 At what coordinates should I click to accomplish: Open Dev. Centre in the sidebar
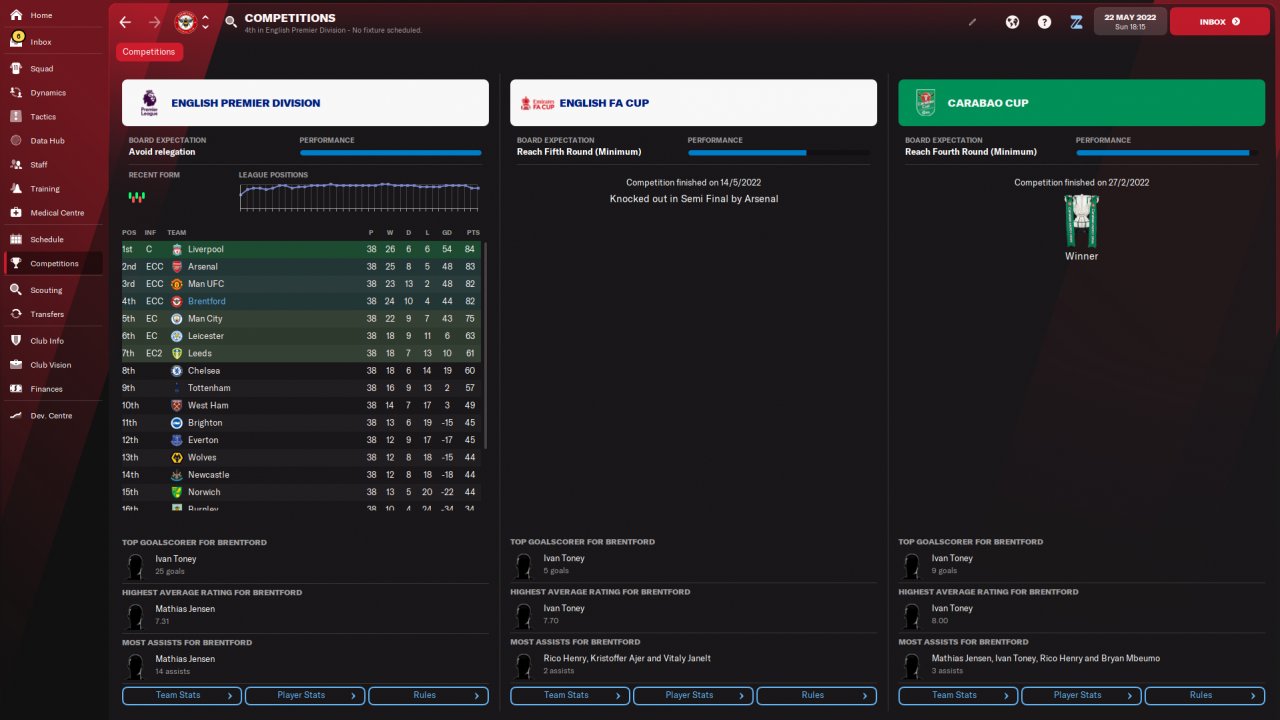52,415
